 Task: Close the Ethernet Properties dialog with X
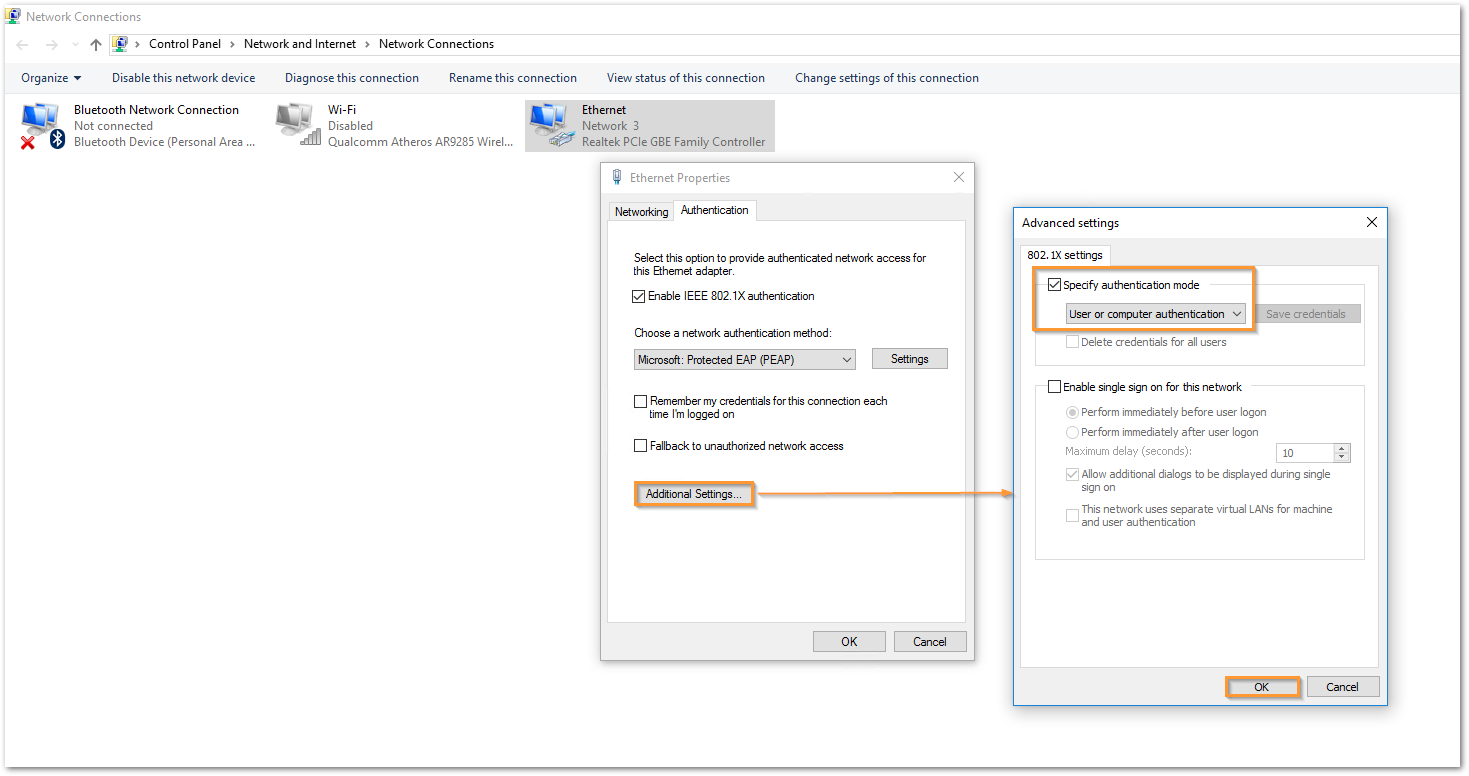pos(958,177)
